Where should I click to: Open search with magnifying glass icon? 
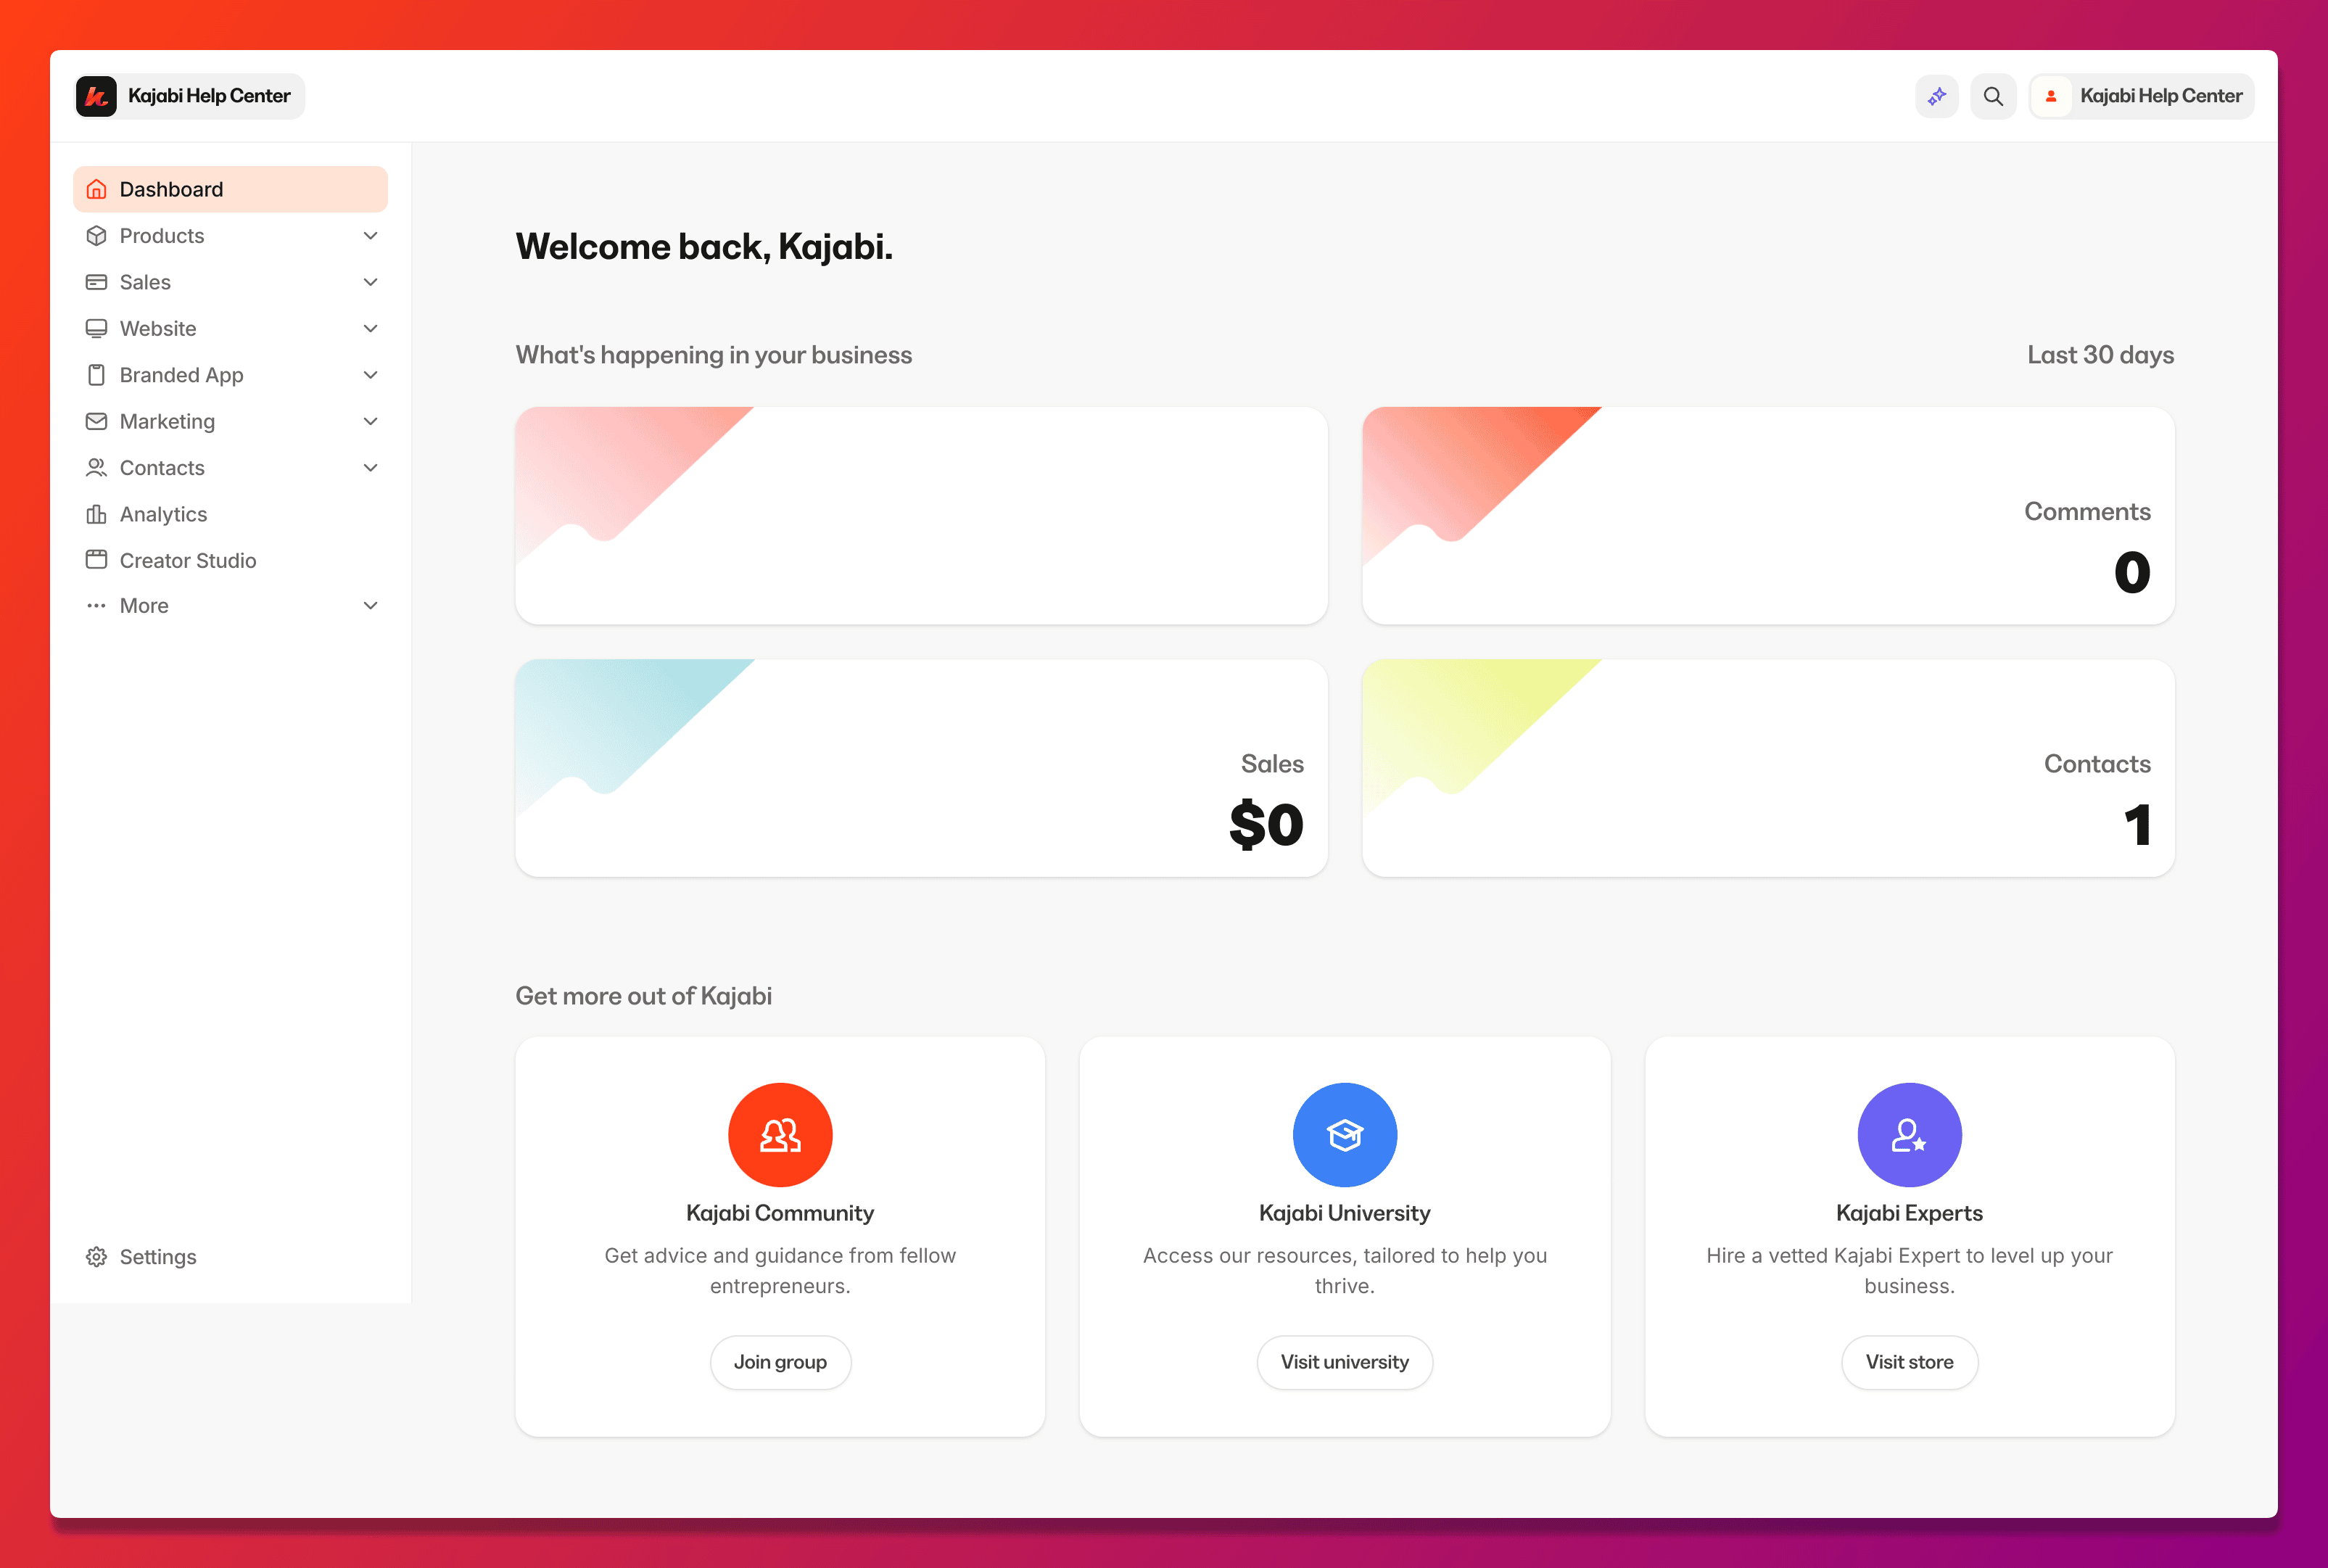[1992, 96]
